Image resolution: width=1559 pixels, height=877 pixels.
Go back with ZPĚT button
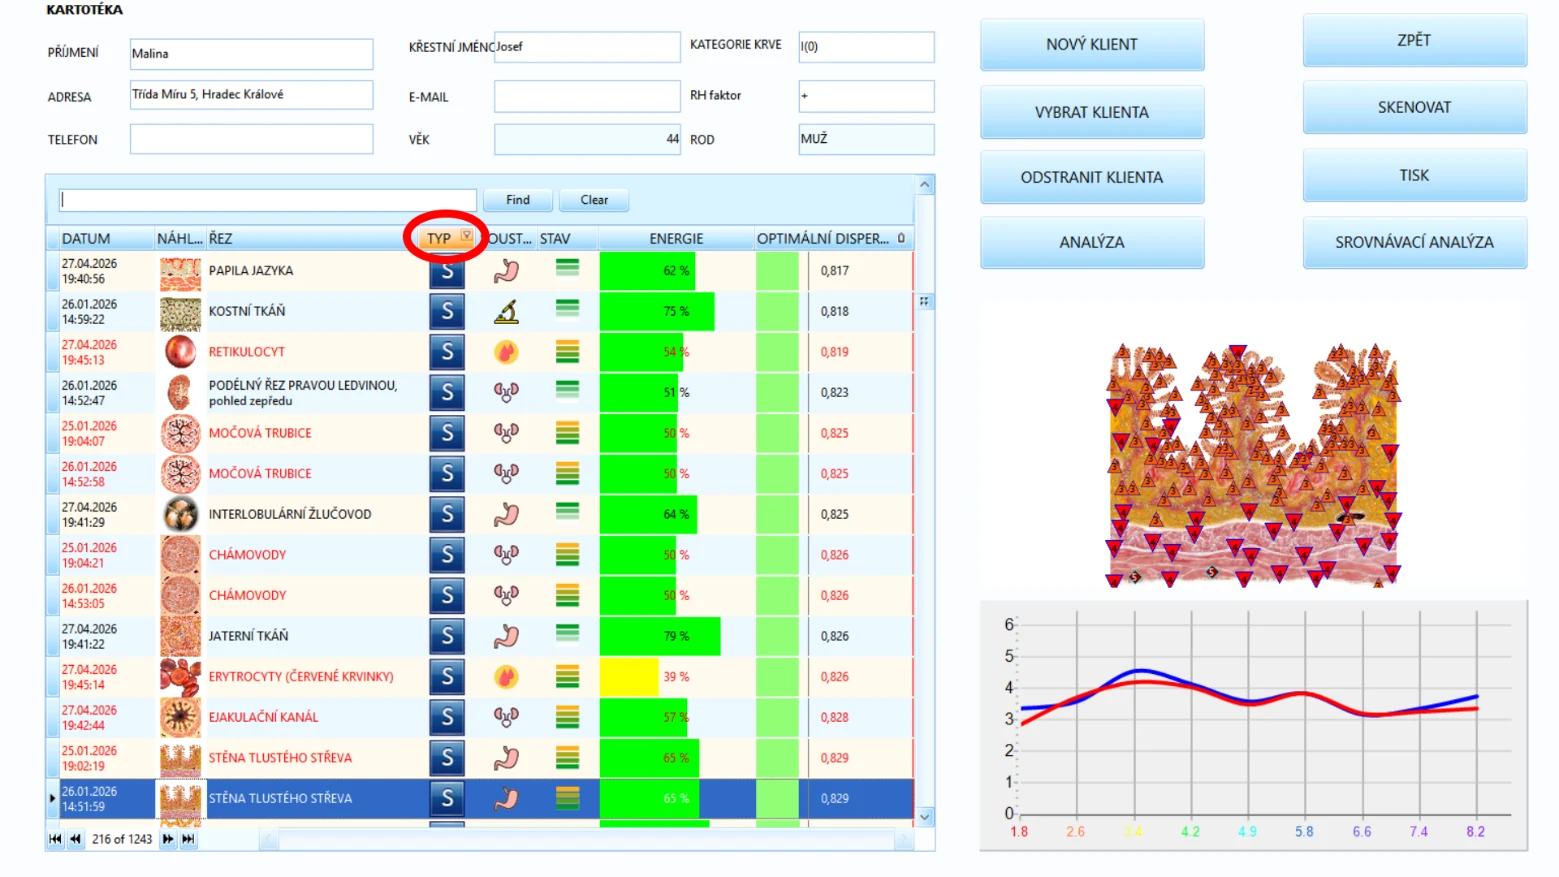(1414, 40)
